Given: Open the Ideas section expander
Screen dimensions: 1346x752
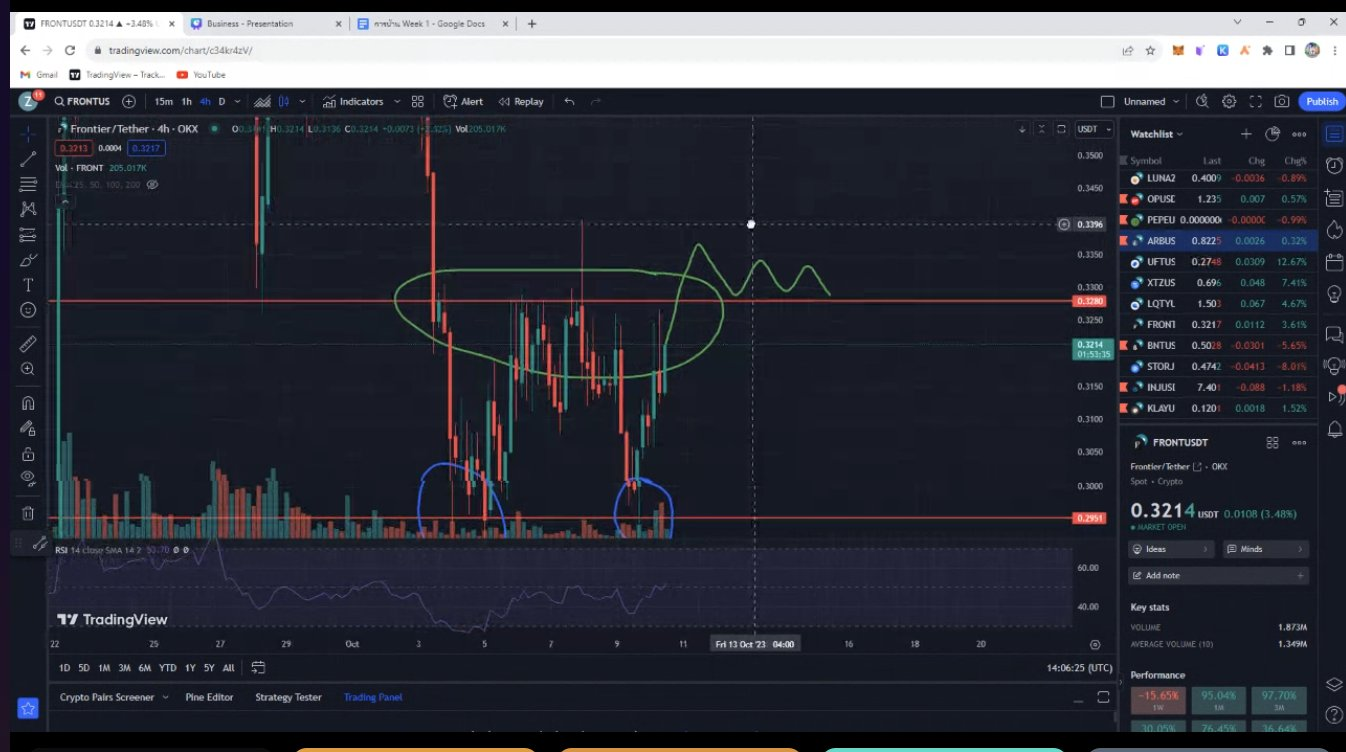Looking at the screenshot, I should [1171, 549].
